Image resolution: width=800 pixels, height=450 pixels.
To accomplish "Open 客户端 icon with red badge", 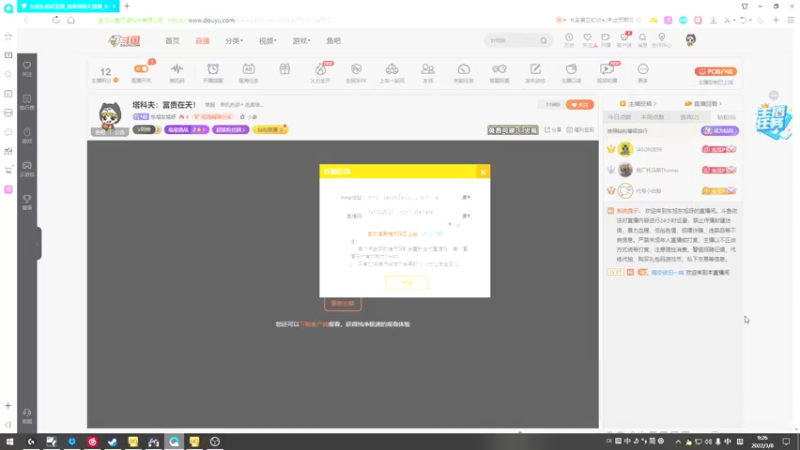I will [624, 40].
